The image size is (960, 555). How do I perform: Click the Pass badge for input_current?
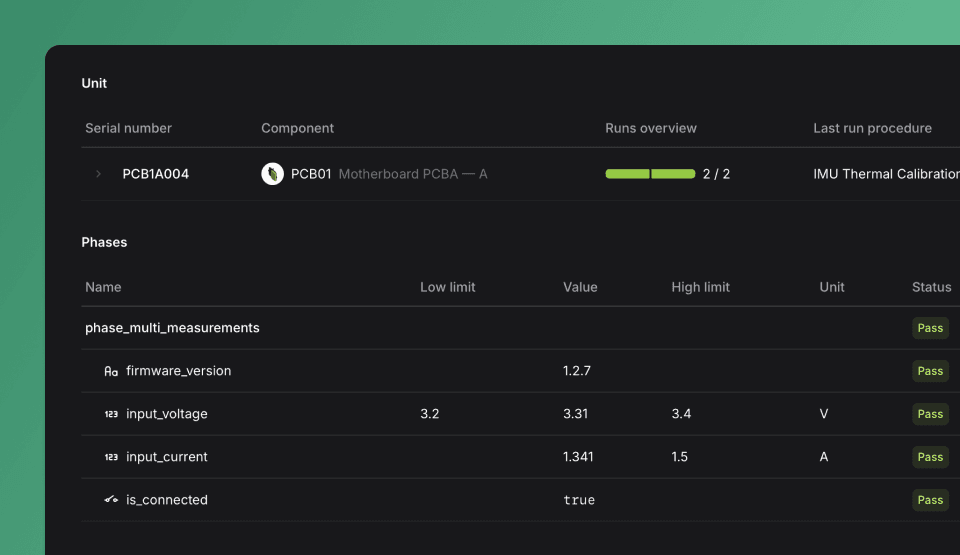click(x=931, y=457)
